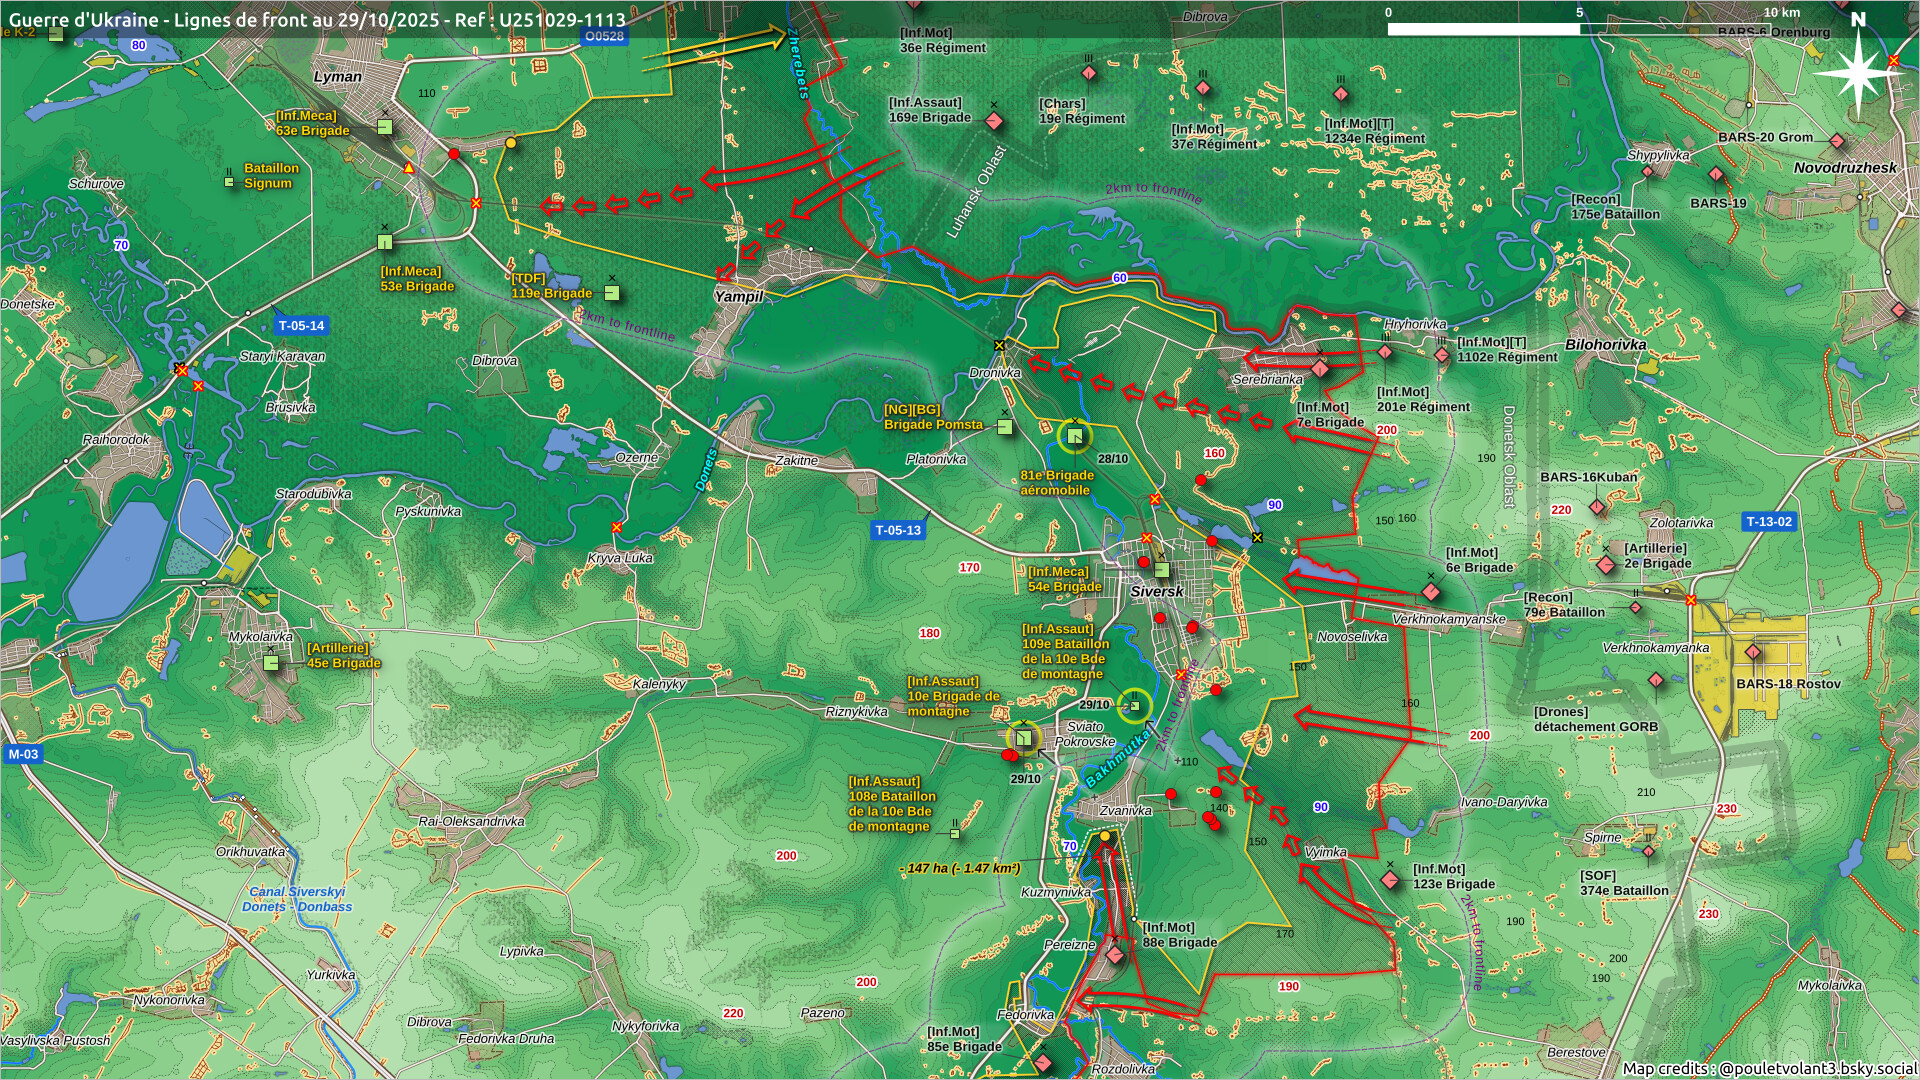Select the BARS-18 Rostov red diamond marker
Viewport: 1920px width, 1080px height.
tap(1753, 652)
